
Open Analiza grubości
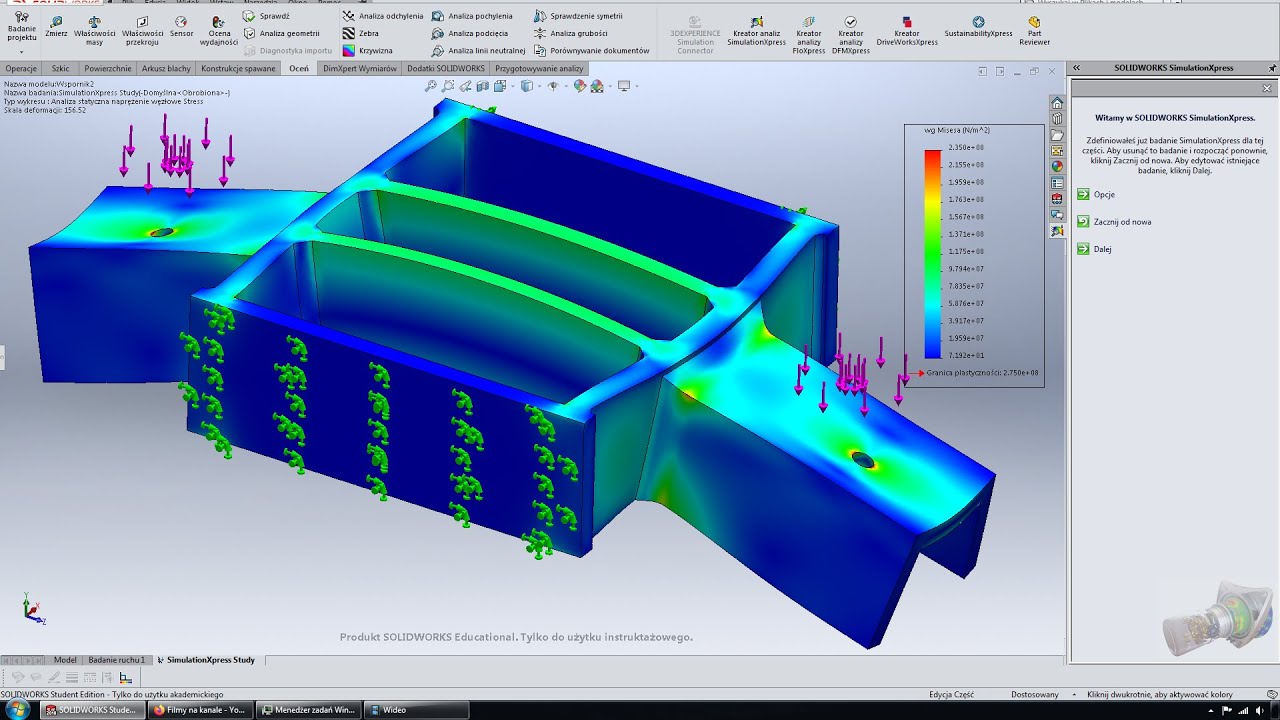pos(570,33)
